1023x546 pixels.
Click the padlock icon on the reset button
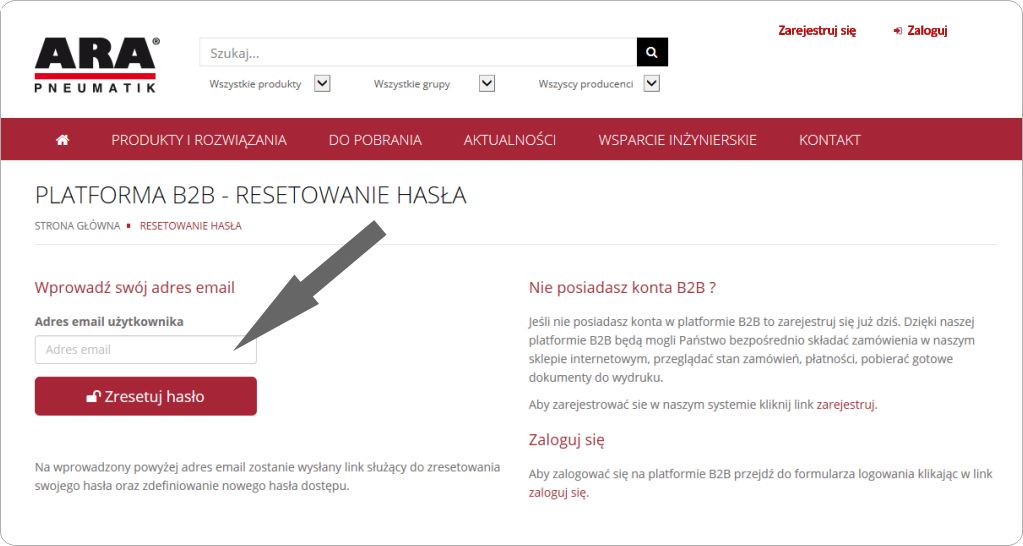(93, 396)
